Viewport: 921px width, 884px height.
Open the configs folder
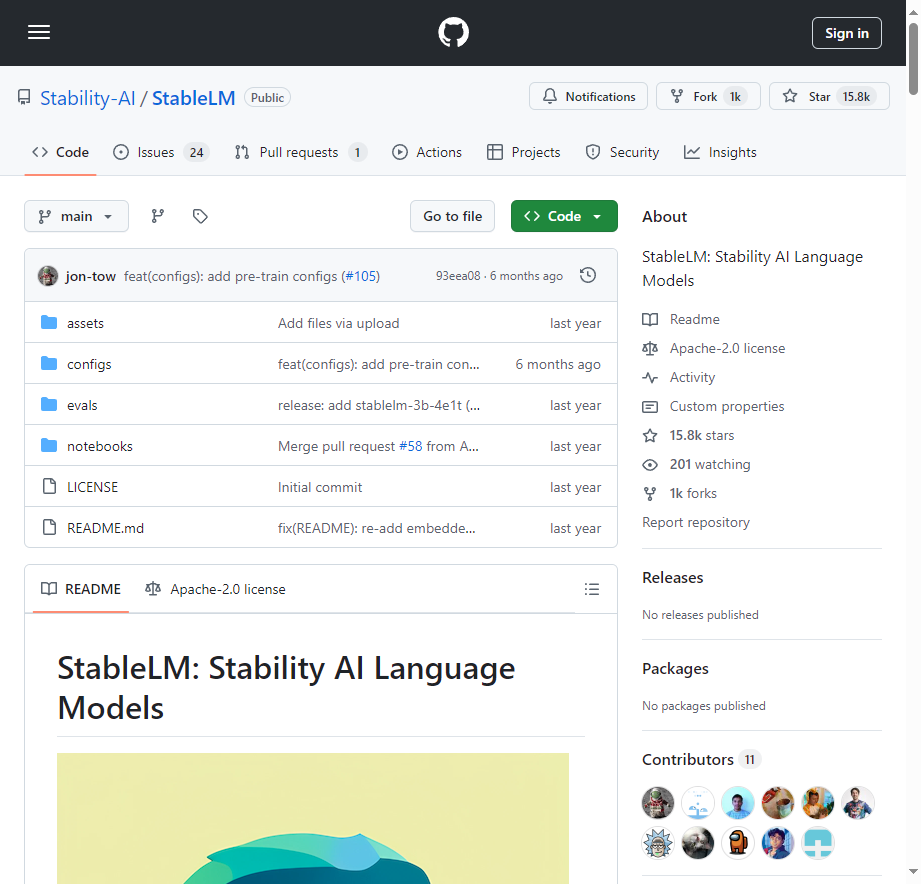tap(89, 364)
